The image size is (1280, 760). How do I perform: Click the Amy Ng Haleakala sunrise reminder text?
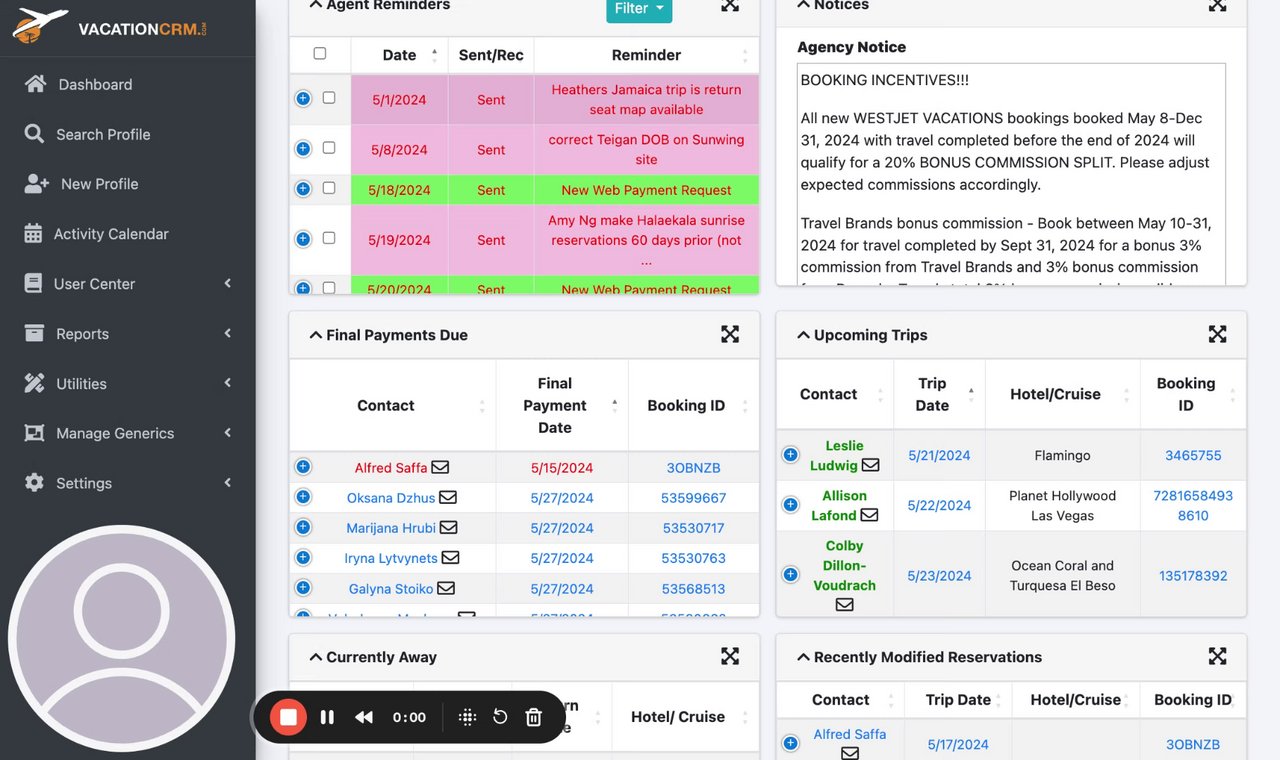tap(646, 240)
